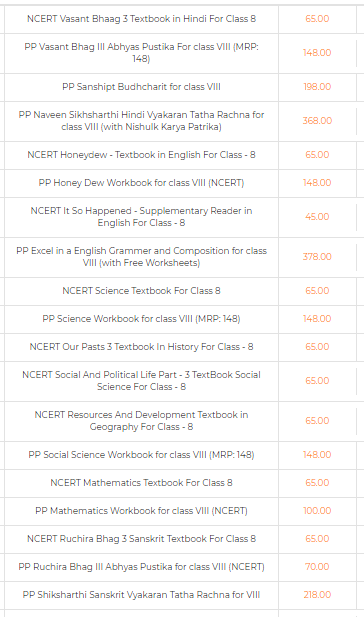Open NCERT Ruchira Bhag 3 Sanskrit textbook

click(141, 539)
